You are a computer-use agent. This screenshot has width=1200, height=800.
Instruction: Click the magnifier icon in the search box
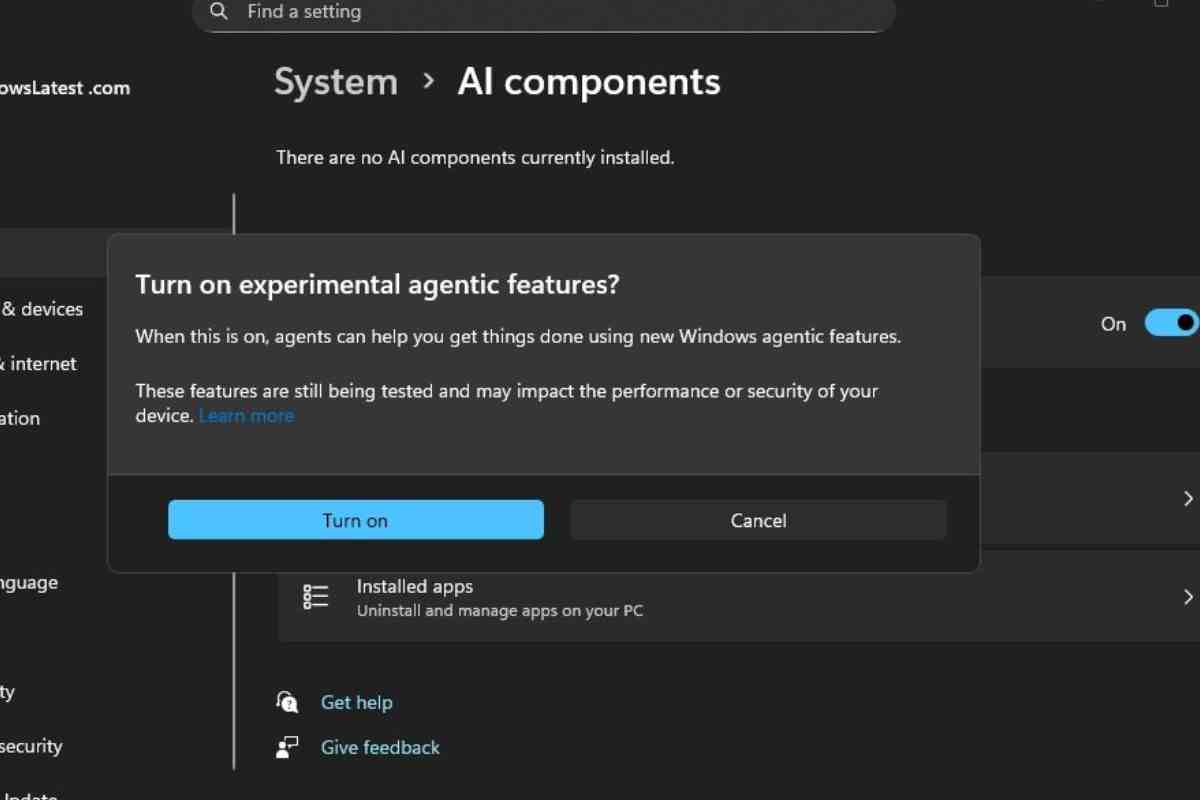point(219,12)
